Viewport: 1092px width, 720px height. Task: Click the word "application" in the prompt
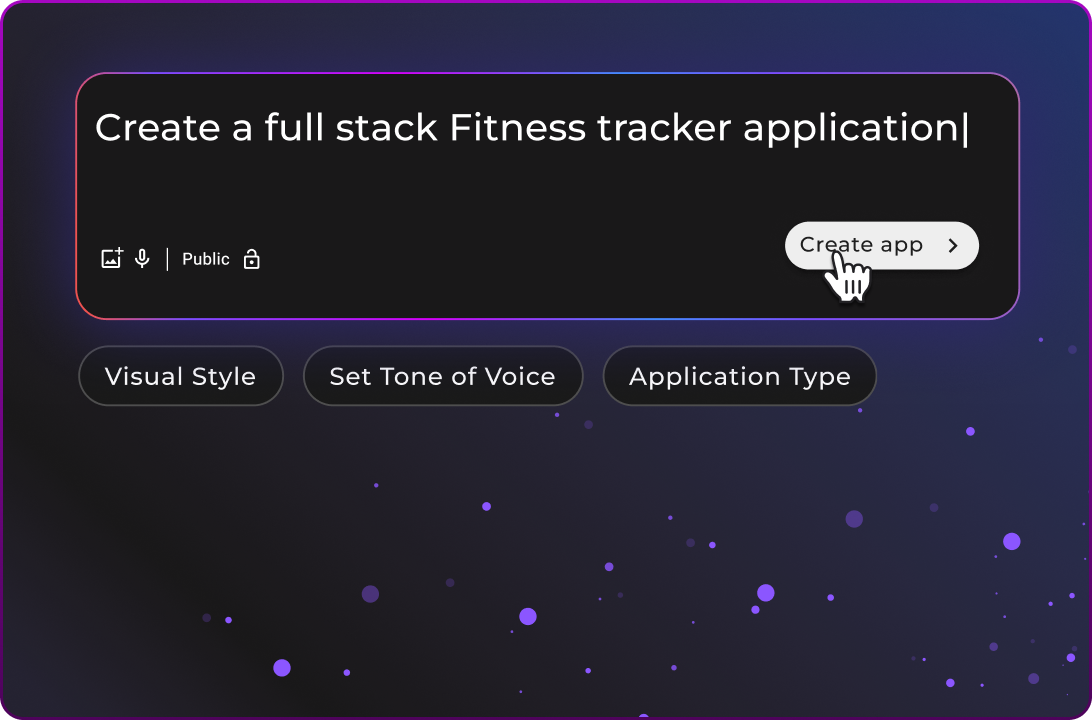[x=850, y=128]
